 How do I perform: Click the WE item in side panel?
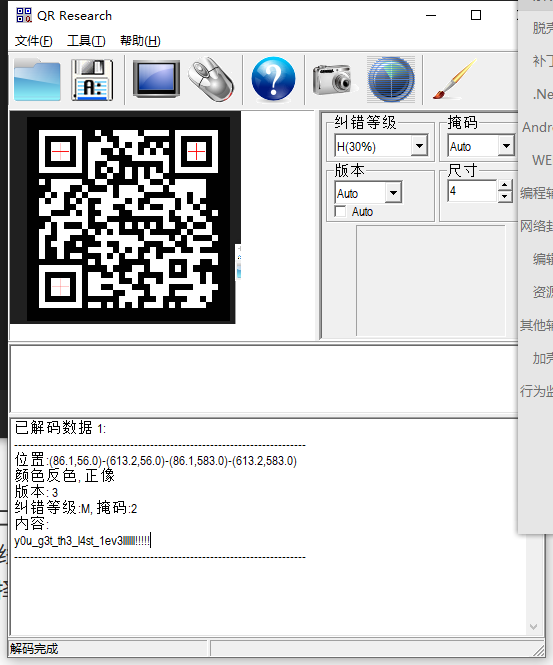click(x=542, y=160)
